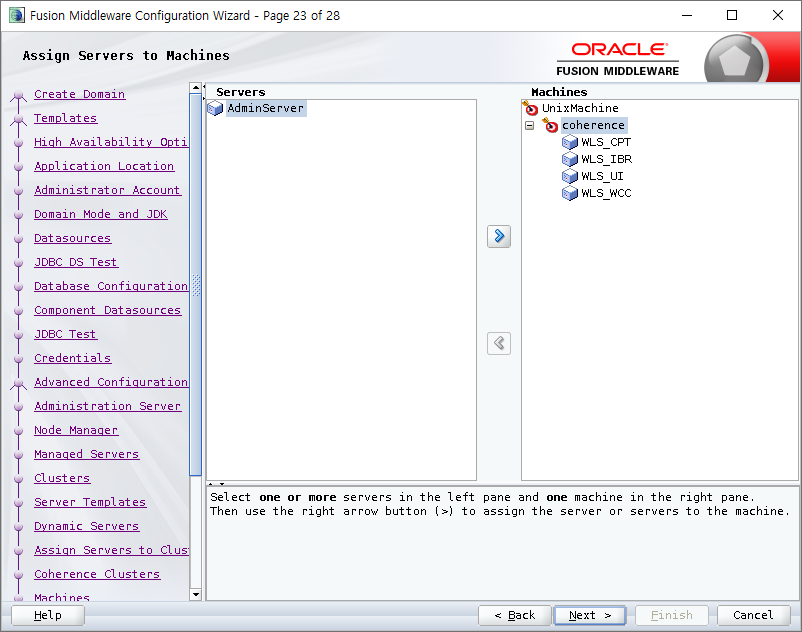Click the wizard title bar application icon
Screen dimensions: 802x632
coord(16,15)
